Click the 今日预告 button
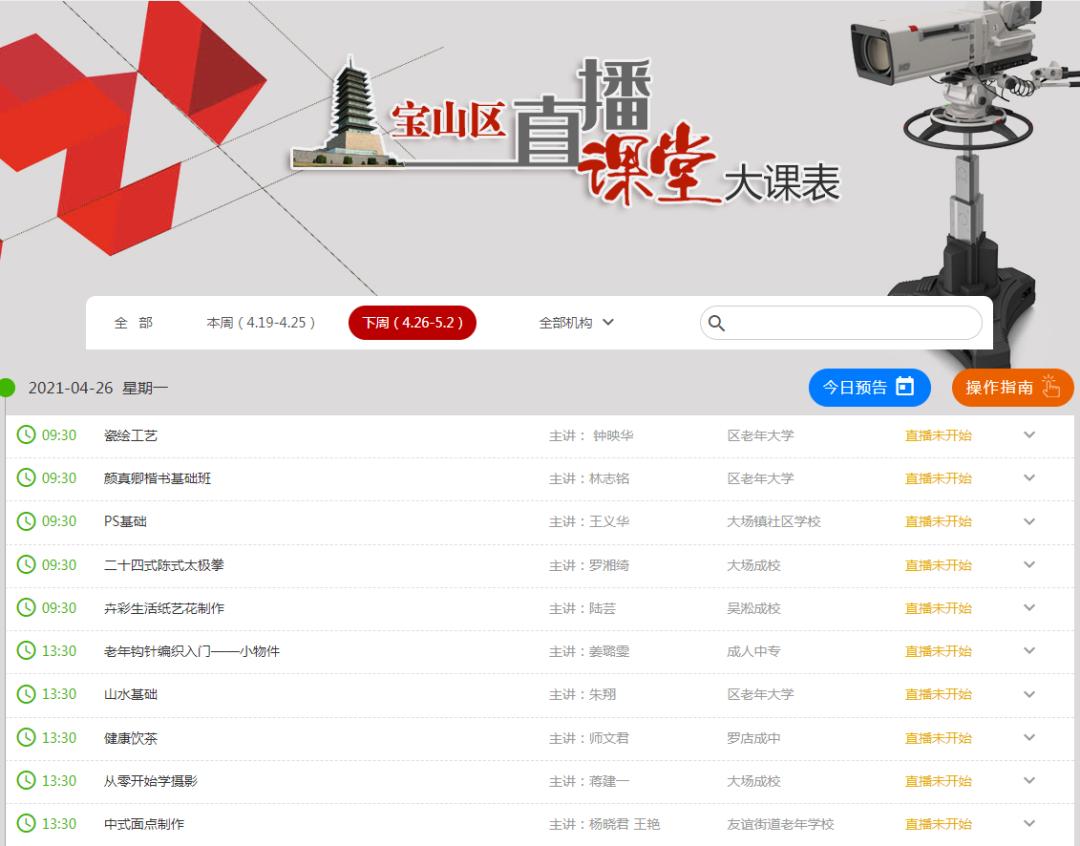This screenshot has height=846, width=1080. pyautogui.click(x=869, y=387)
